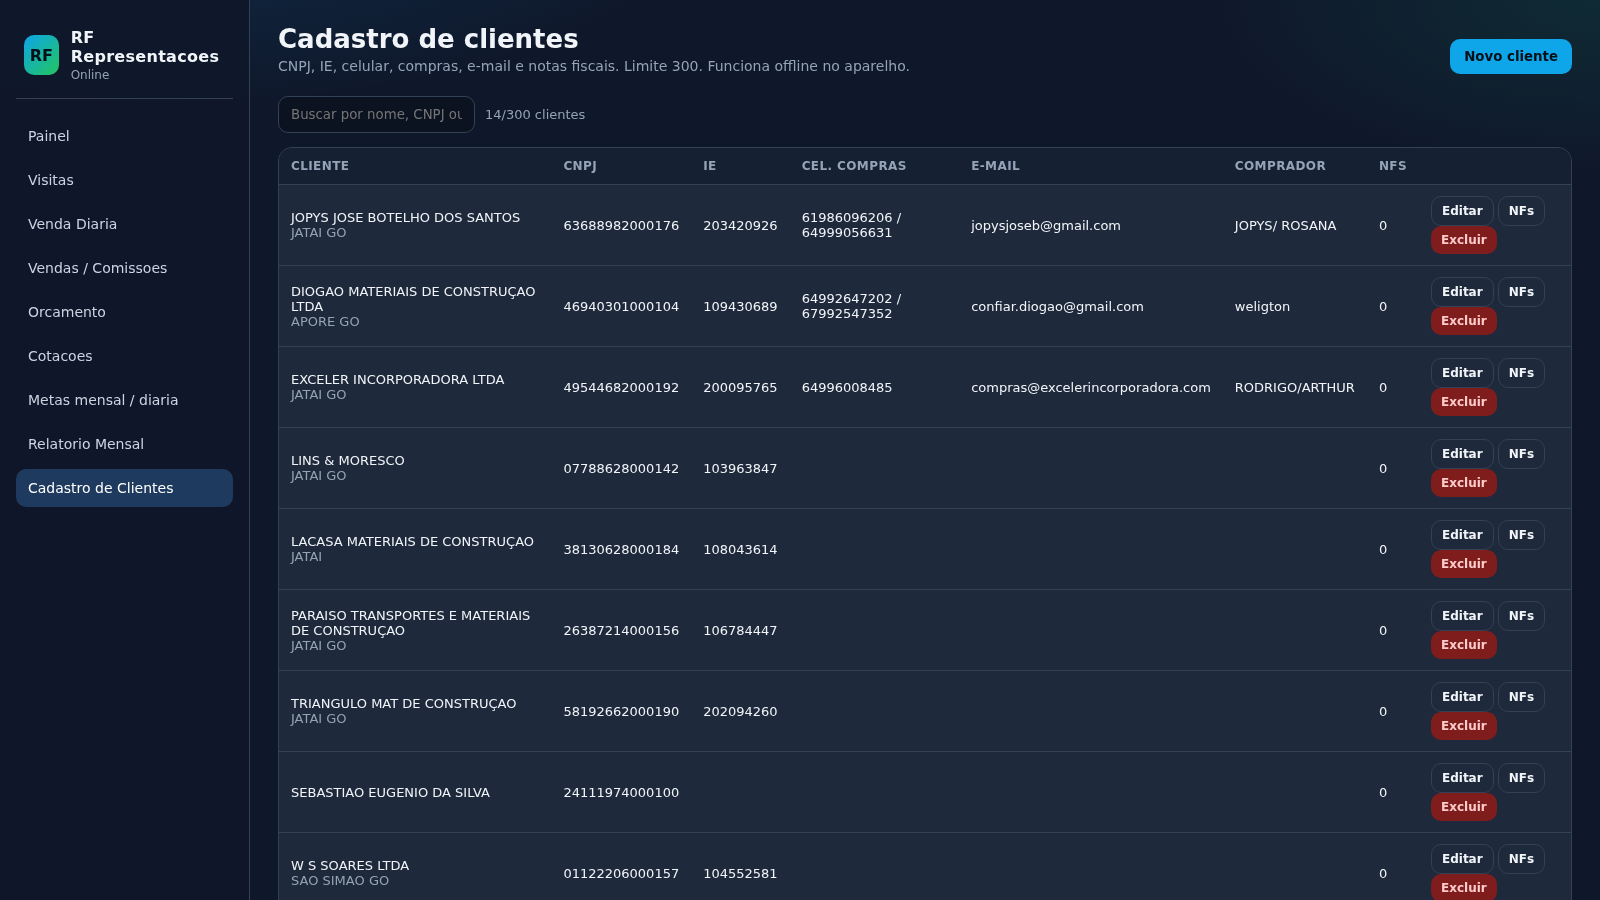Viewport: 1600px width, 900px height.
Task: Navigate to Orcamento
Action: (x=124, y=312)
